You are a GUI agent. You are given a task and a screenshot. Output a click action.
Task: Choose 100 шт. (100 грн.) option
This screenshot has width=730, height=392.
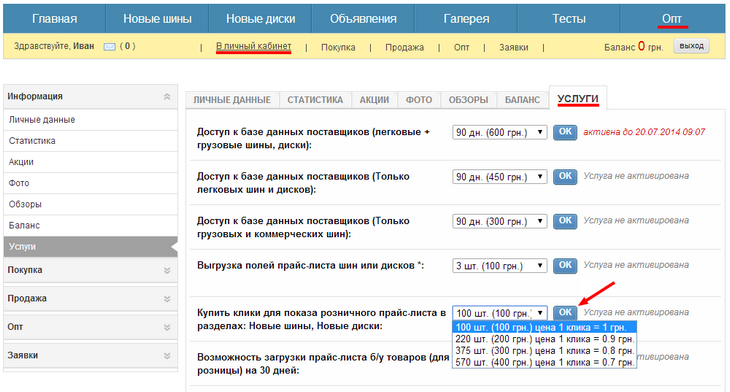[544, 327]
